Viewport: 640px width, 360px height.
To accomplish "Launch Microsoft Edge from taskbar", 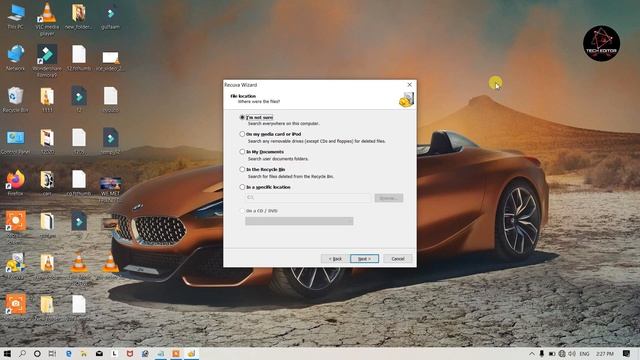I will [x=69, y=353].
